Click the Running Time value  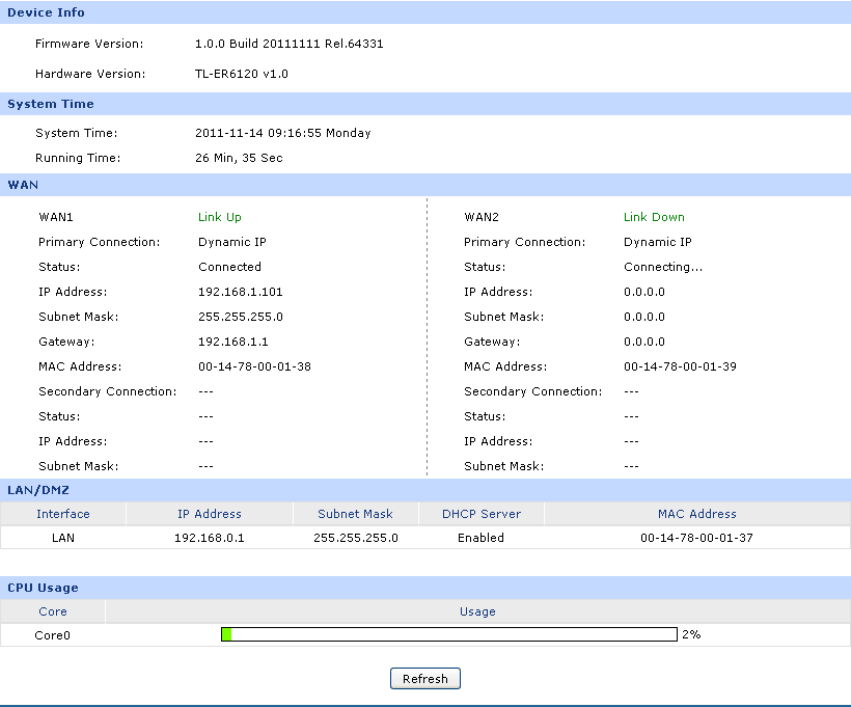(239, 158)
